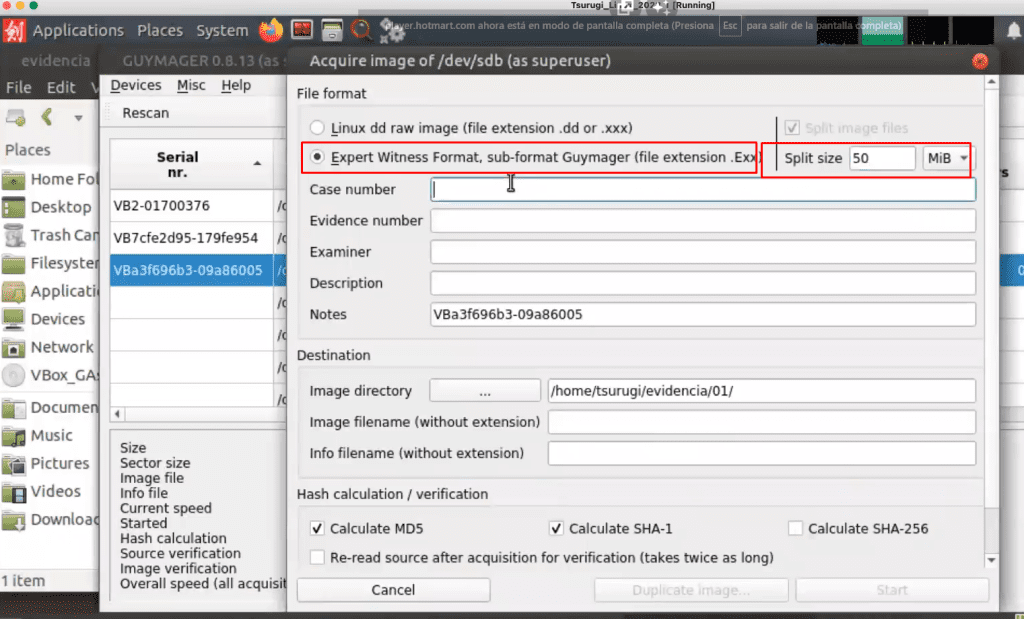This screenshot has height=619, width=1024.
Task: Enable re-read source after acquisition verification
Action: tap(317, 558)
